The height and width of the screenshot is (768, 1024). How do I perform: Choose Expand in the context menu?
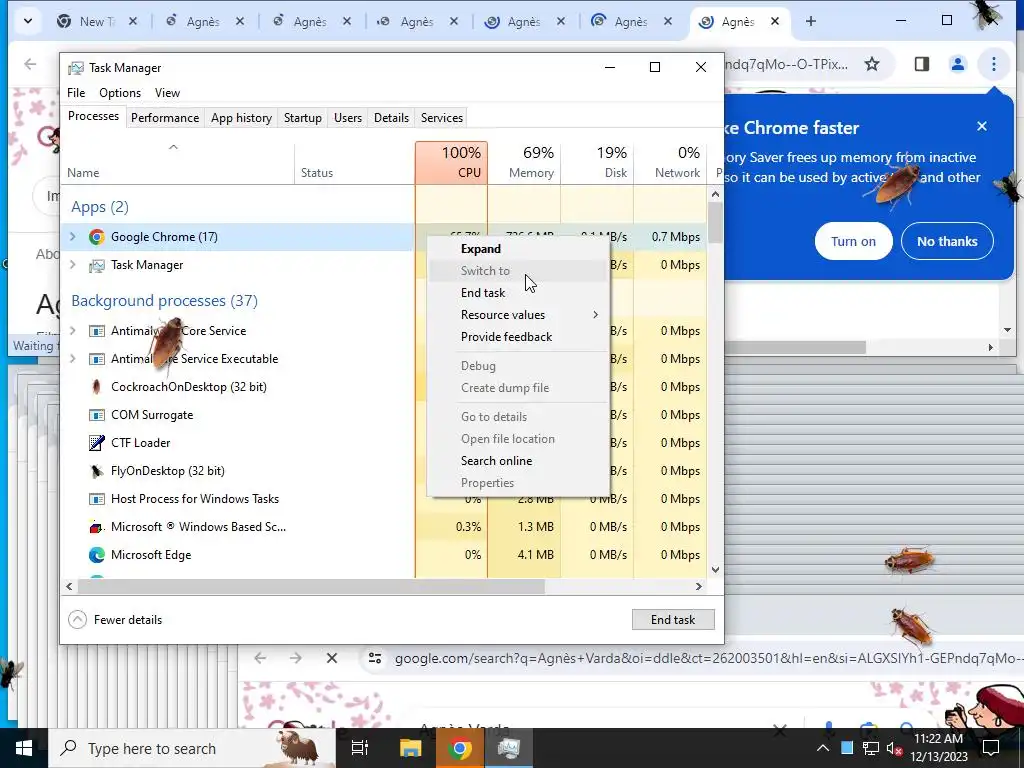(519, 249)
